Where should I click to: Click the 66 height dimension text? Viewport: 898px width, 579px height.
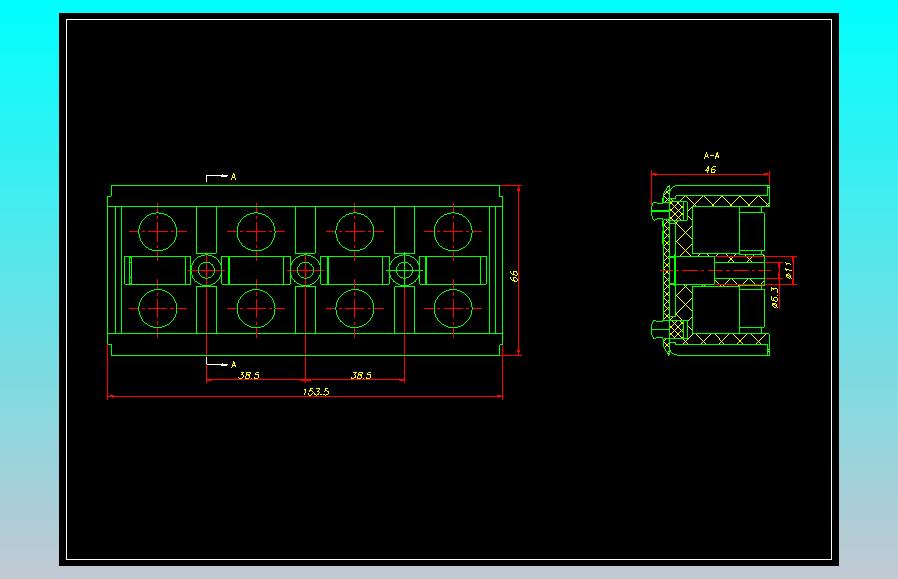point(514,276)
